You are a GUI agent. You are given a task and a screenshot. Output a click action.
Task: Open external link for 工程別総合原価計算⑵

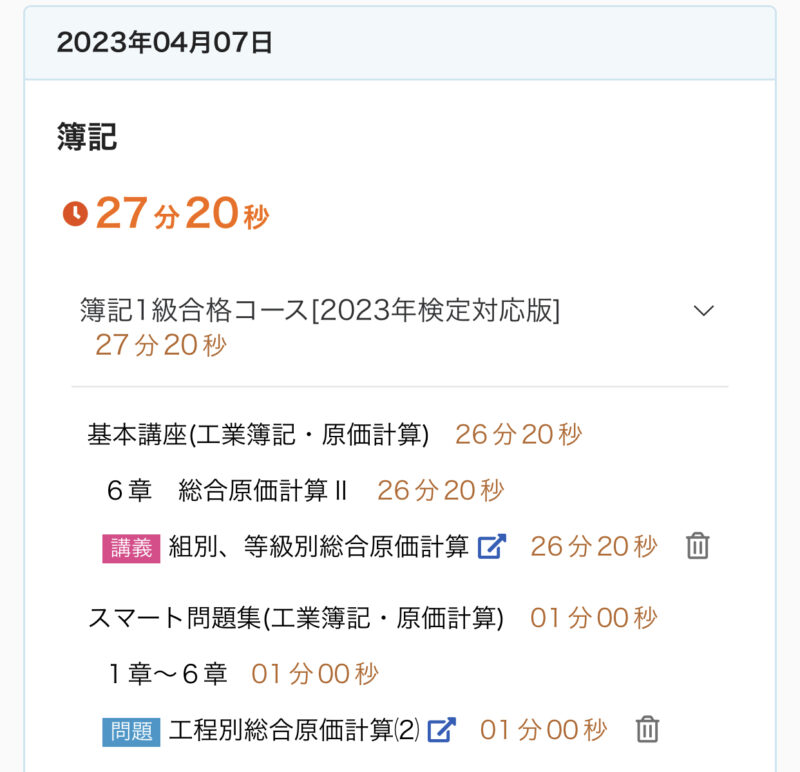tap(442, 730)
